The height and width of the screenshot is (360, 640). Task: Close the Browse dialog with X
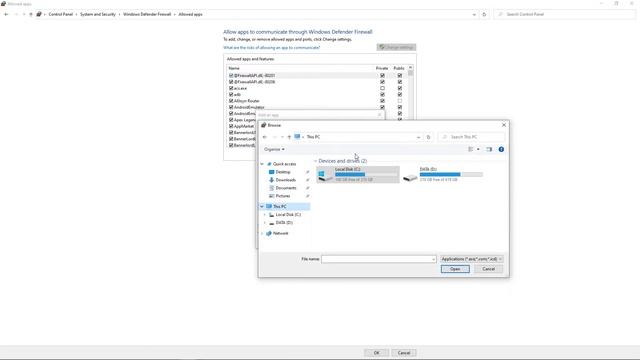504,125
